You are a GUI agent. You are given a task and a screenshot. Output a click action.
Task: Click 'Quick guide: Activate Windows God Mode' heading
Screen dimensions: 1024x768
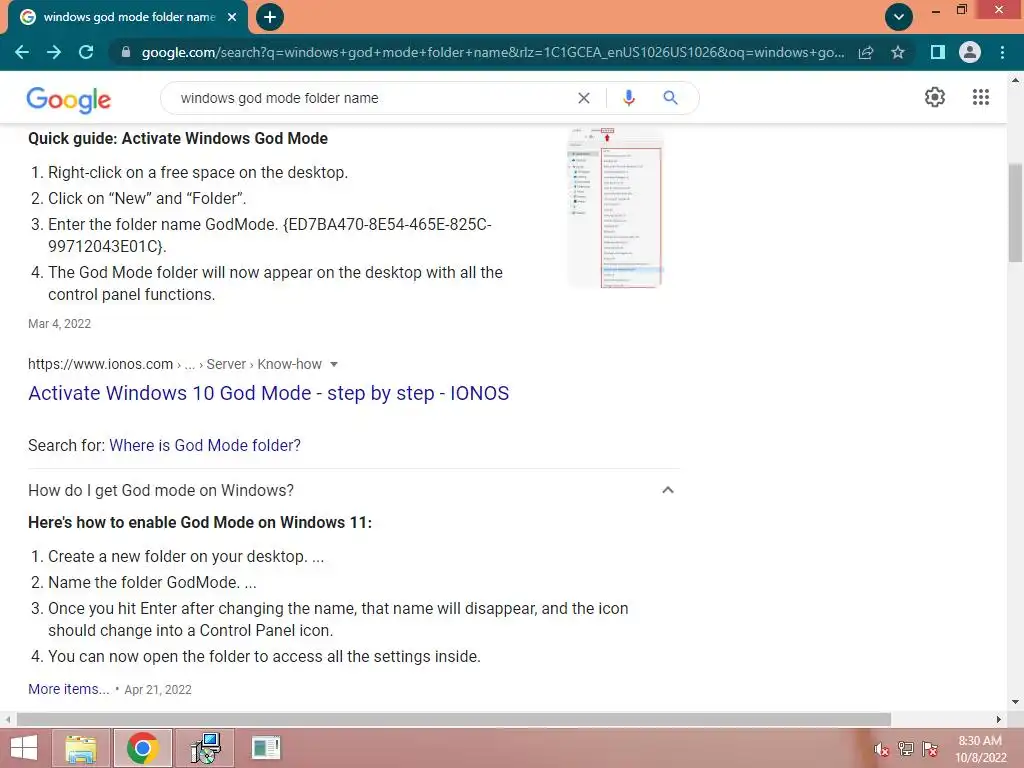coord(178,138)
